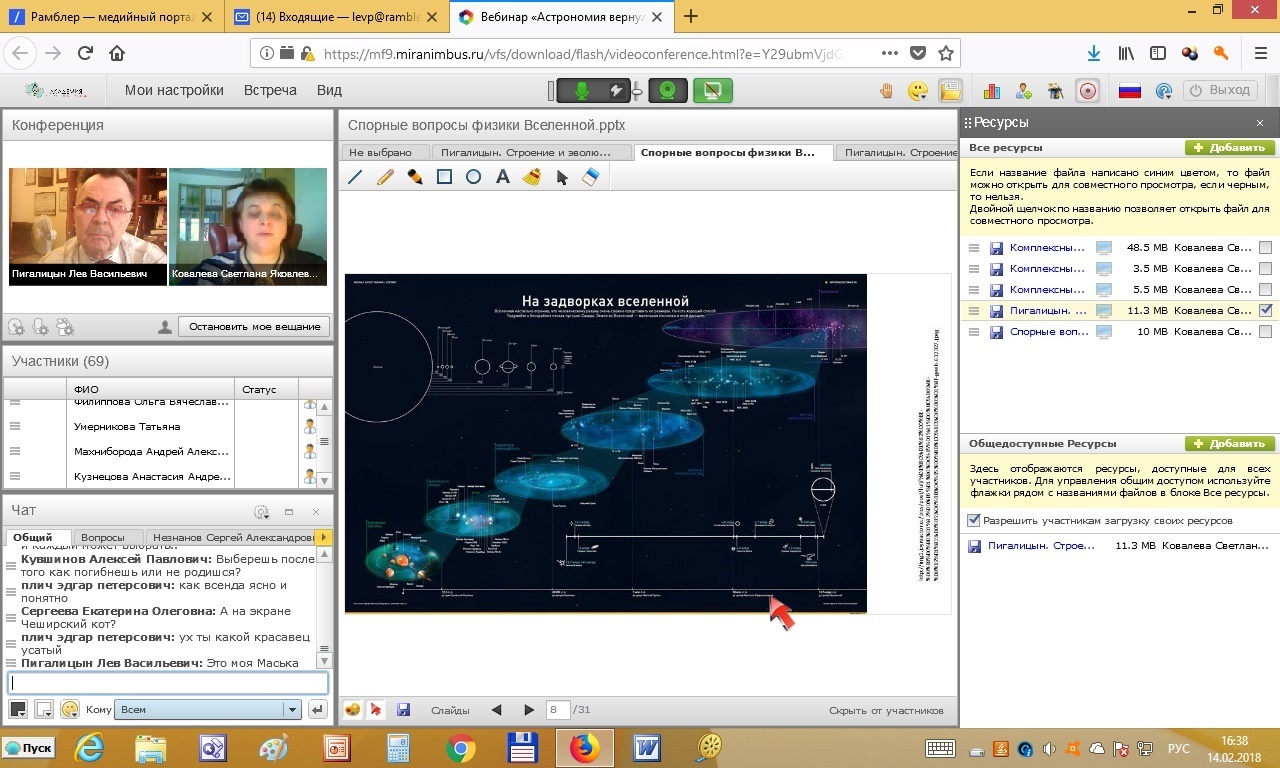Open menu for participant Умерникова Татьяна
1280x768 pixels.
point(14,426)
